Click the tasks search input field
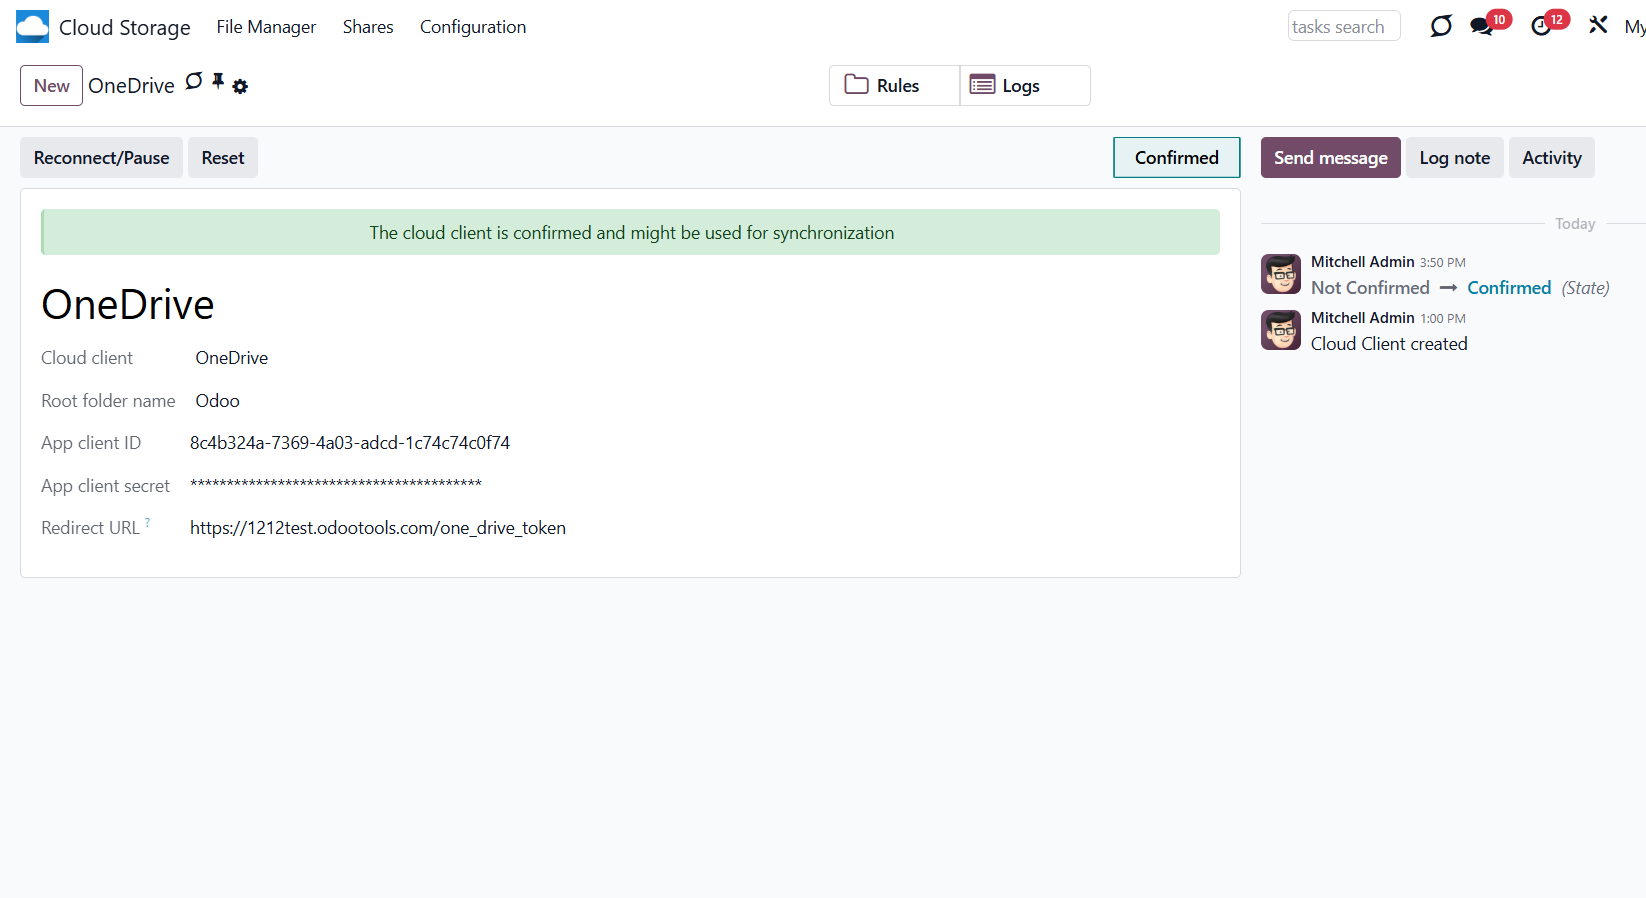The height and width of the screenshot is (898, 1646). click(1343, 27)
